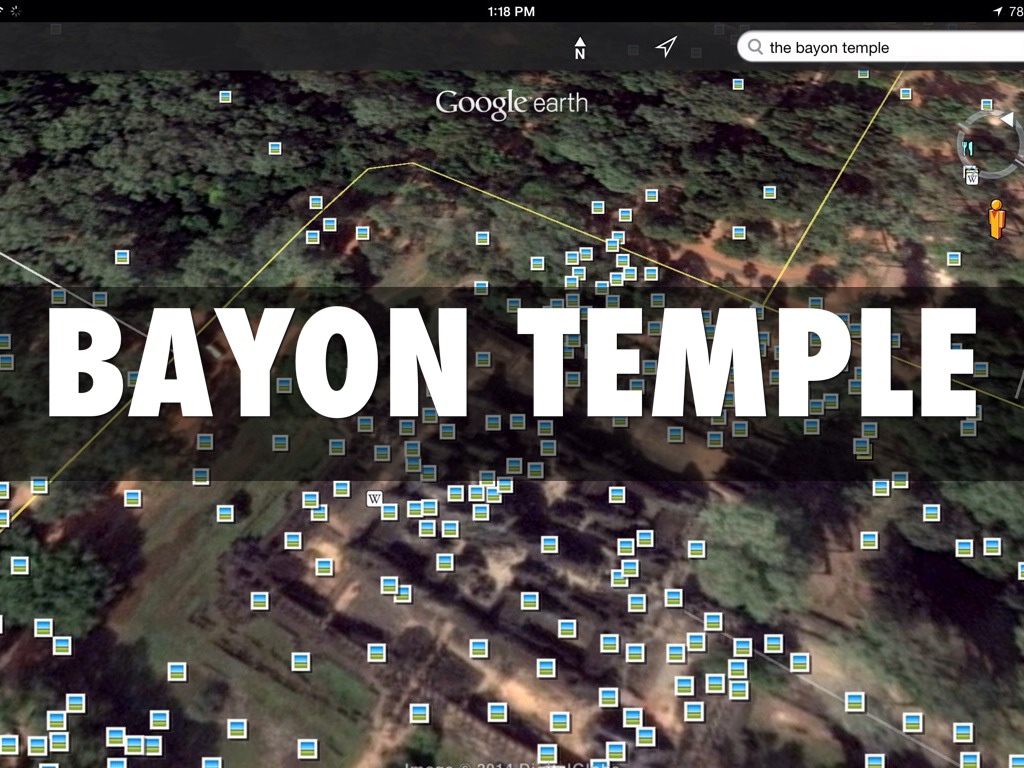Open photo marker below-left of Google earth logo

tap(275, 149)
